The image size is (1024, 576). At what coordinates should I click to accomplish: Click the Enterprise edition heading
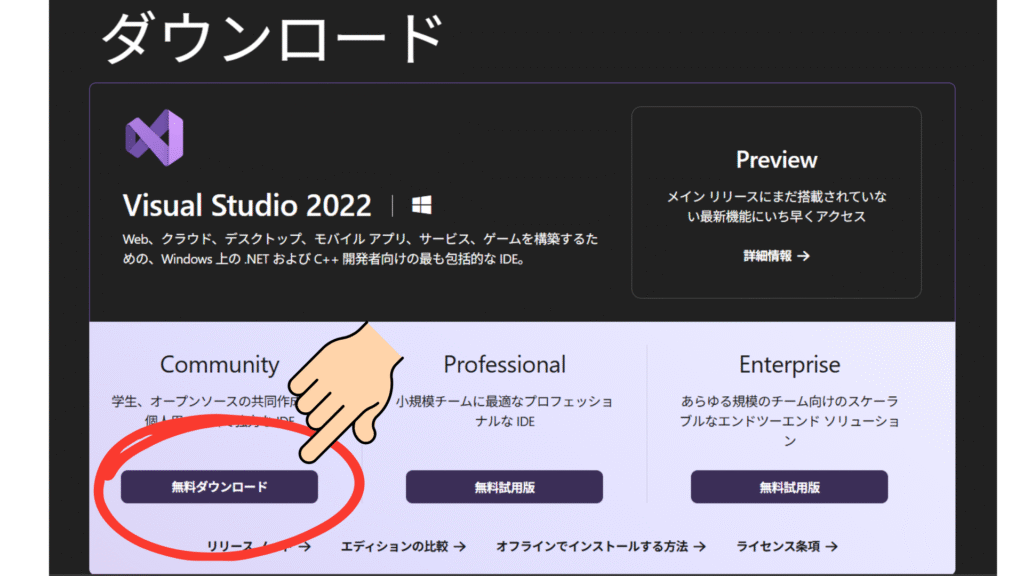coord(790,364)
